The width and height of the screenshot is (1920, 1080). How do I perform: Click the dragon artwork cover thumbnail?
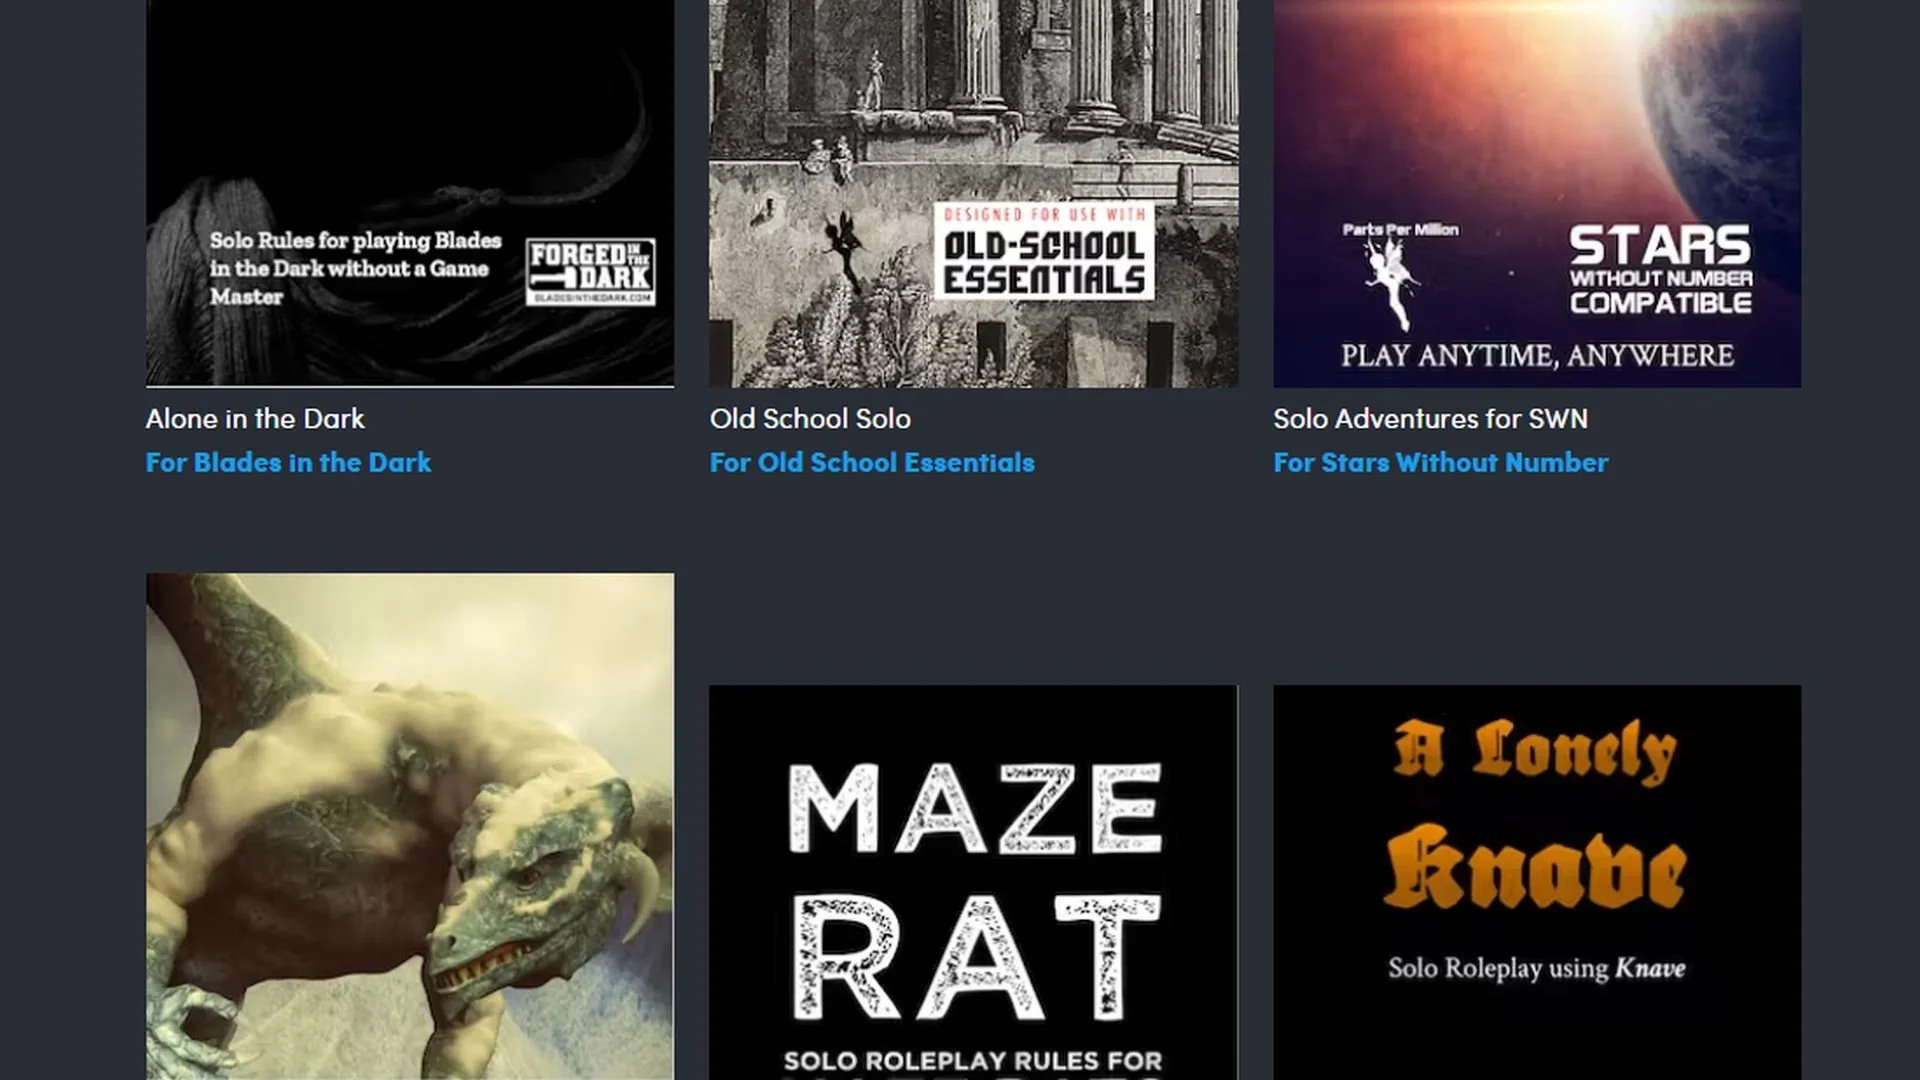click(x=410, y=826)
